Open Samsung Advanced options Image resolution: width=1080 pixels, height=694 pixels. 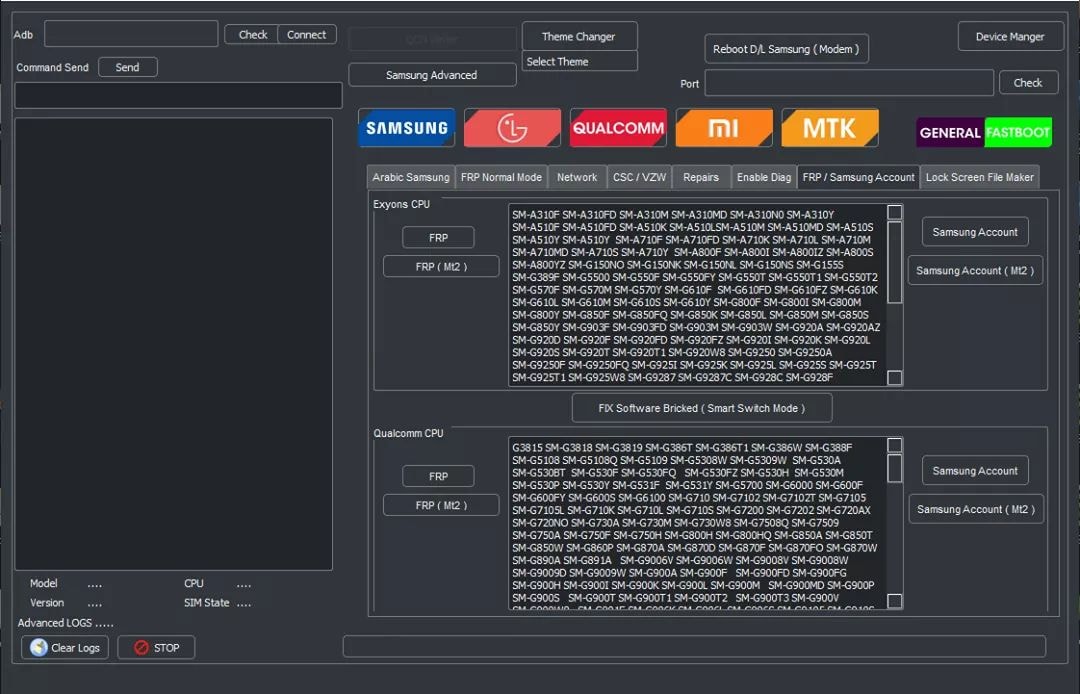tap(432, 75)
